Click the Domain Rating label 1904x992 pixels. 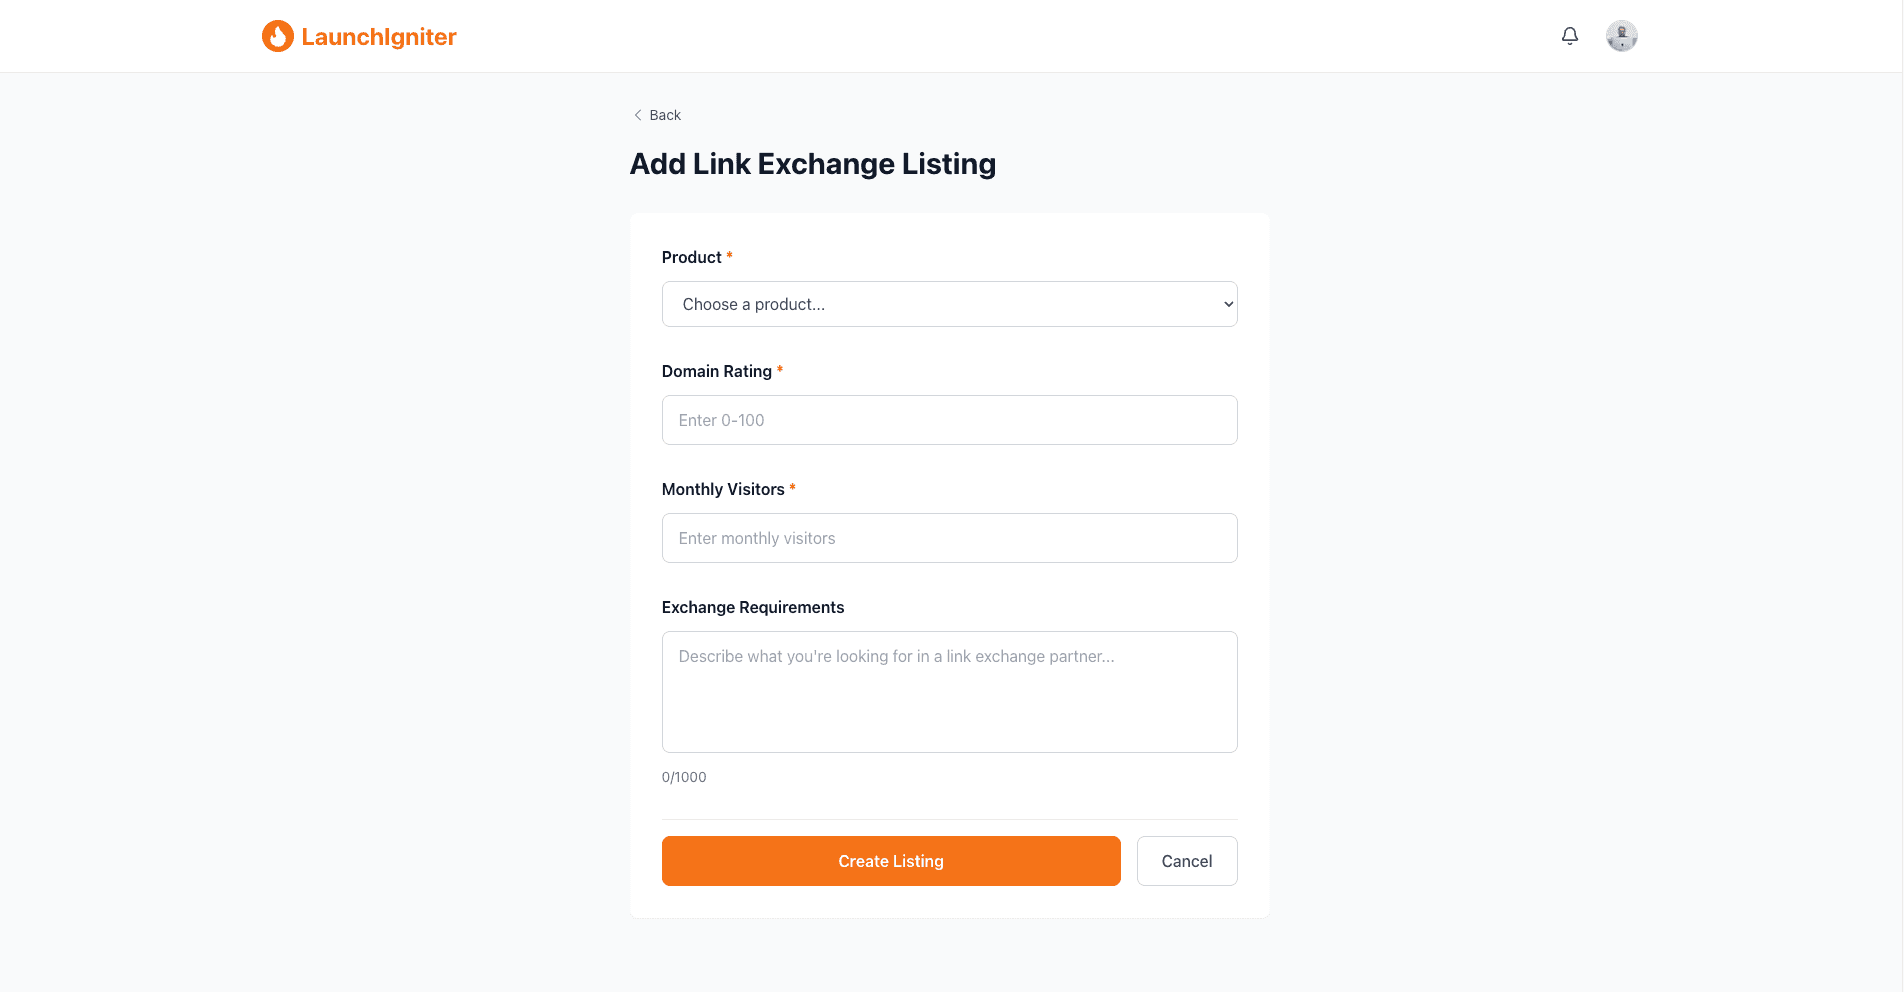point(716,371)
